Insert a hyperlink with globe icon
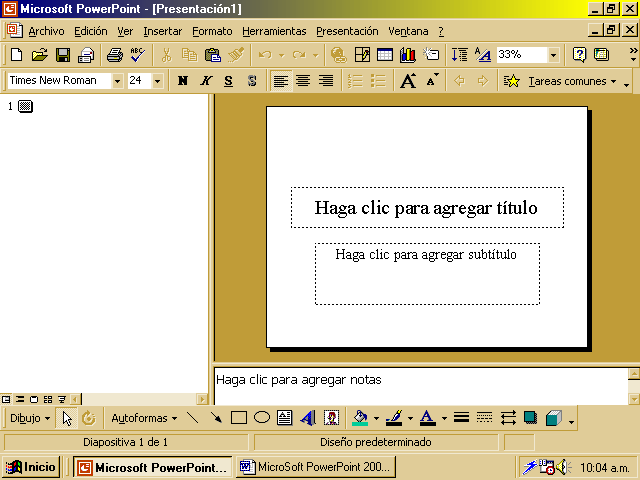Image resolution: width=640 pixels, height=480 pixels. 338,55
